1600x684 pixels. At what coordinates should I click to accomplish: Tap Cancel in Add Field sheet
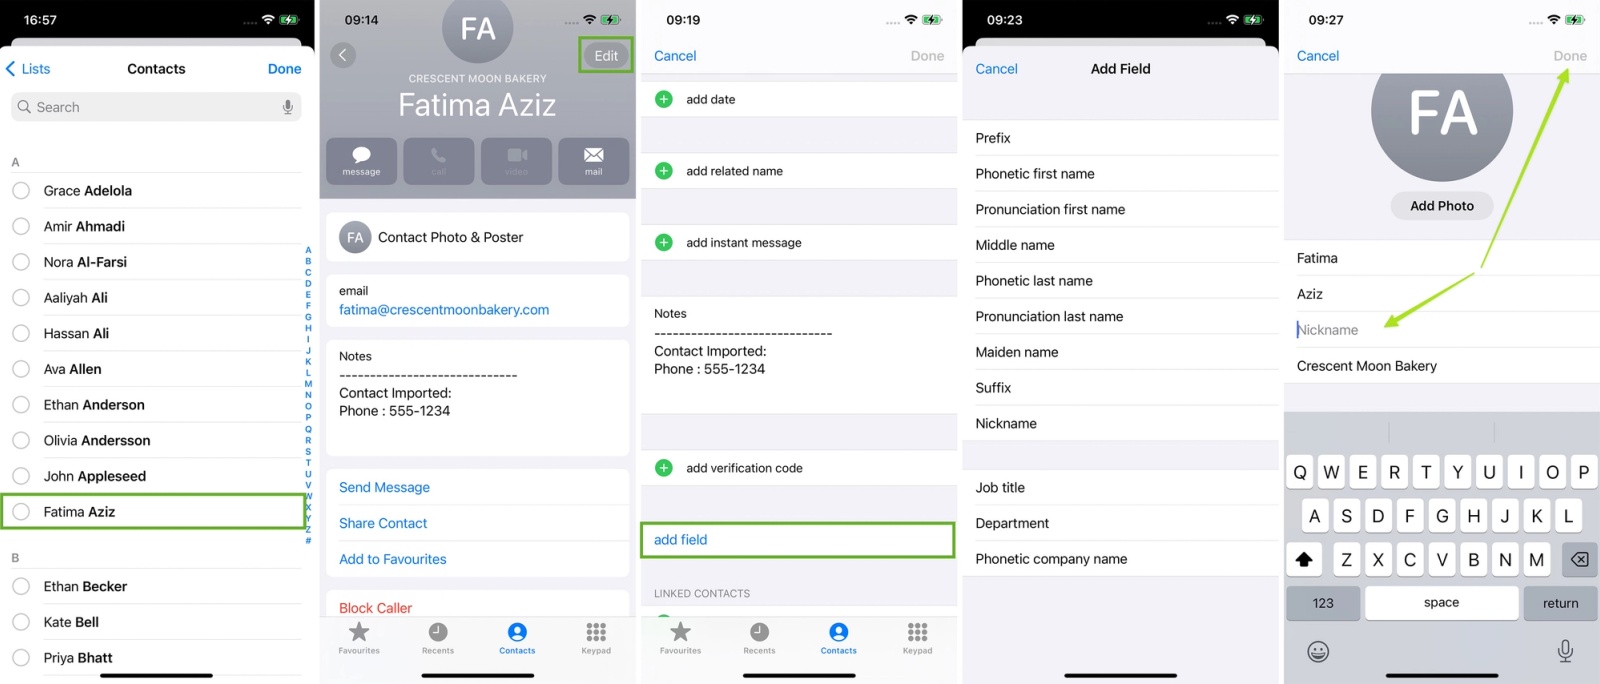tap(996, 69)
